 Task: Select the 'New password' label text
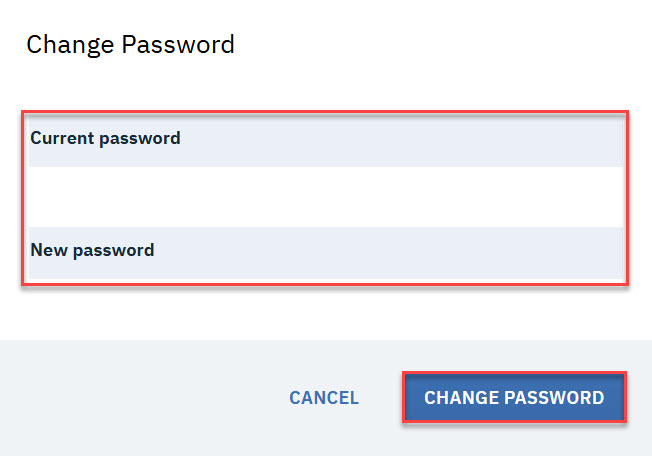point(92,250)
